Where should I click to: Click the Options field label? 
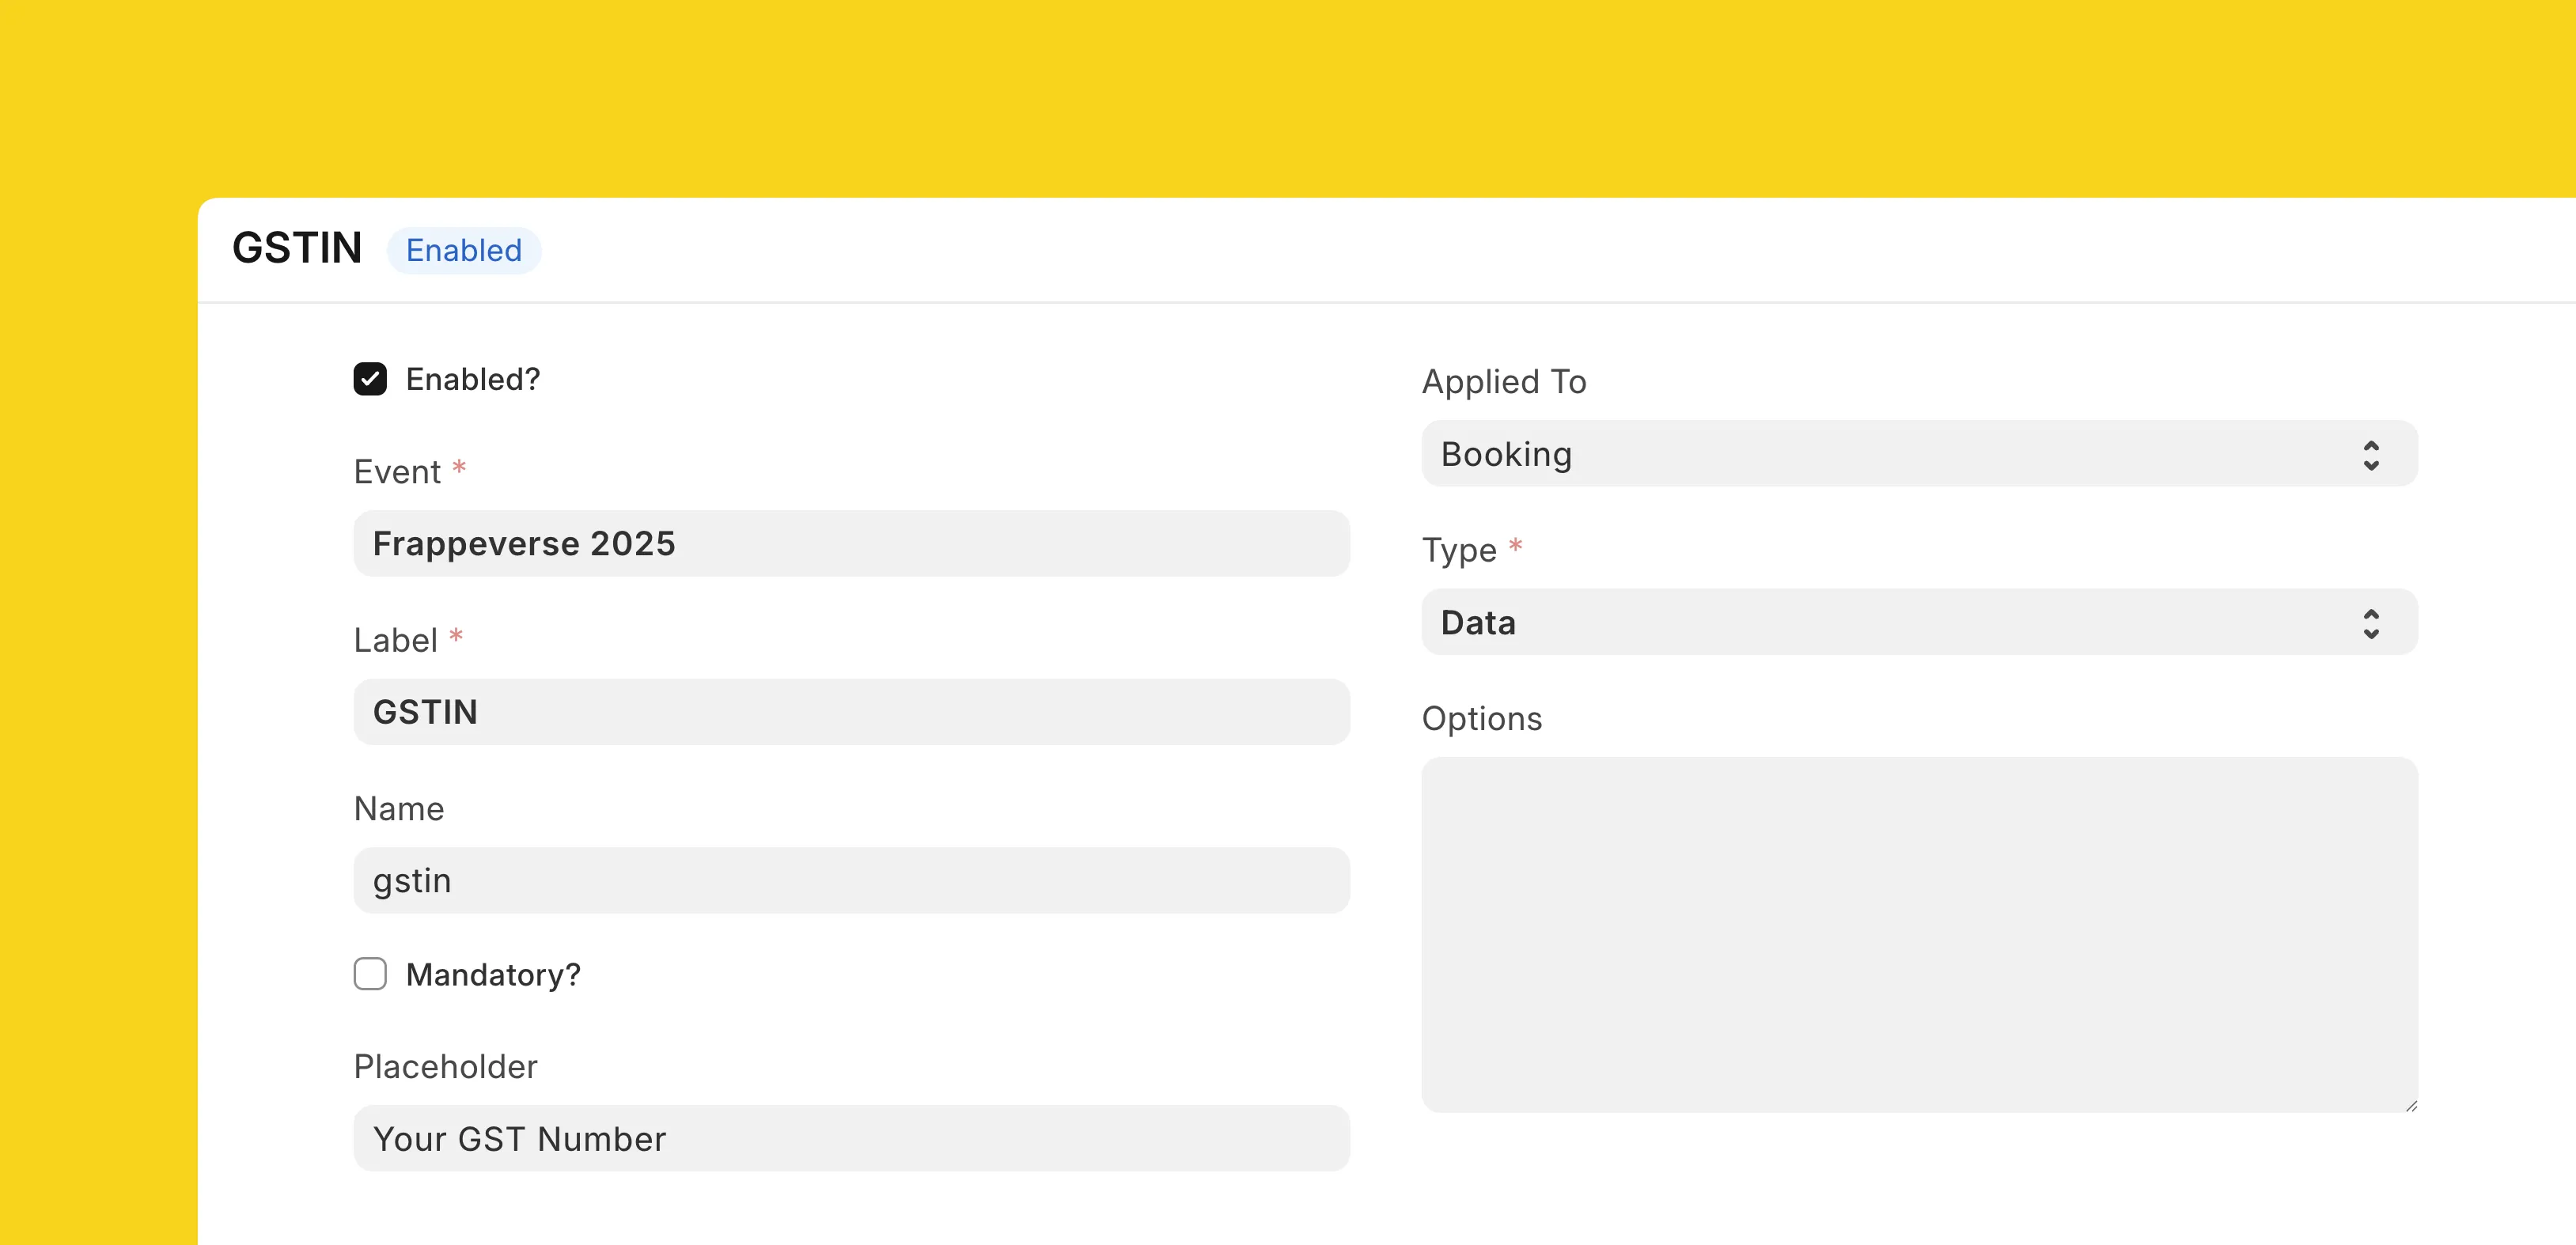tap(1481, 719)
